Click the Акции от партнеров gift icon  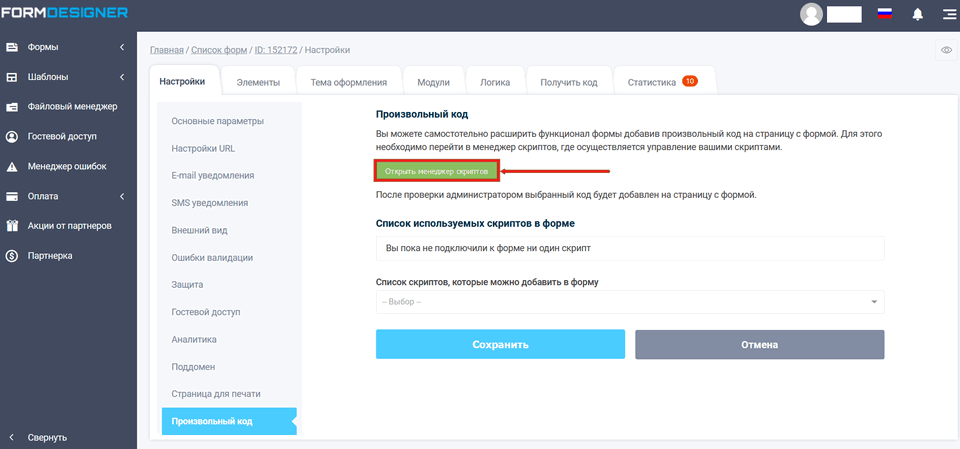pos(12,226)
